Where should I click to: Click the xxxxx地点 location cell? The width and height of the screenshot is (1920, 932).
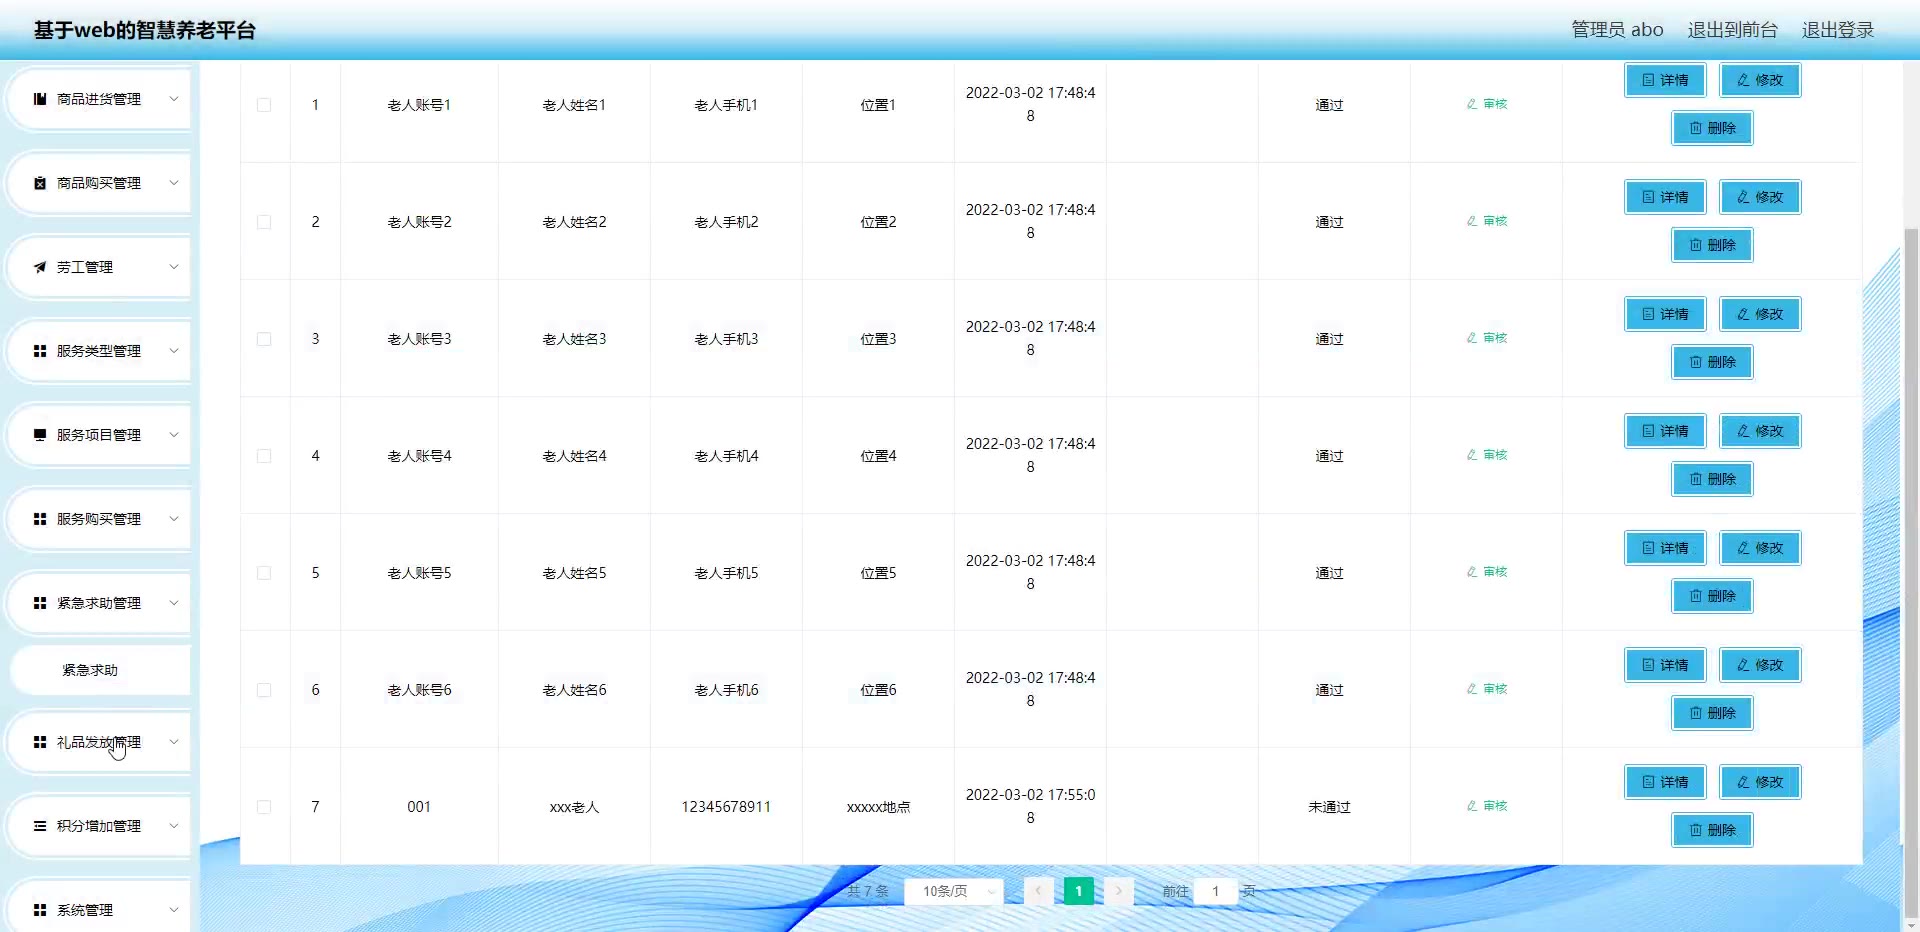878,807
